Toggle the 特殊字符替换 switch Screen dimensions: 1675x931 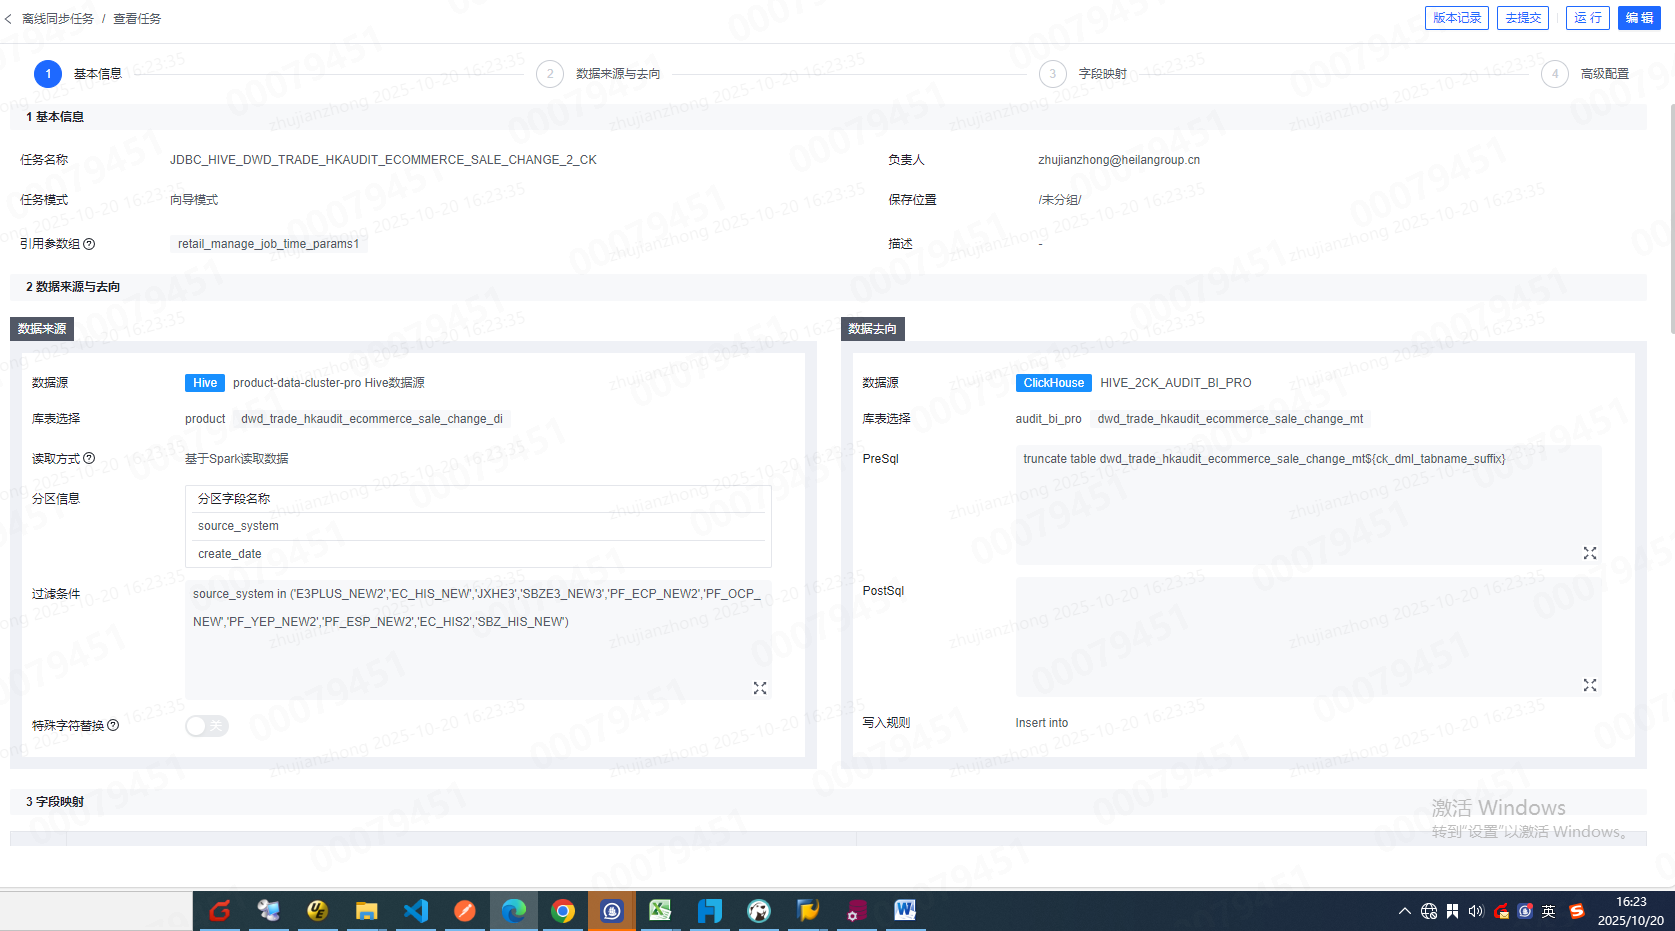pyautogui.click(x=207, y=726)
